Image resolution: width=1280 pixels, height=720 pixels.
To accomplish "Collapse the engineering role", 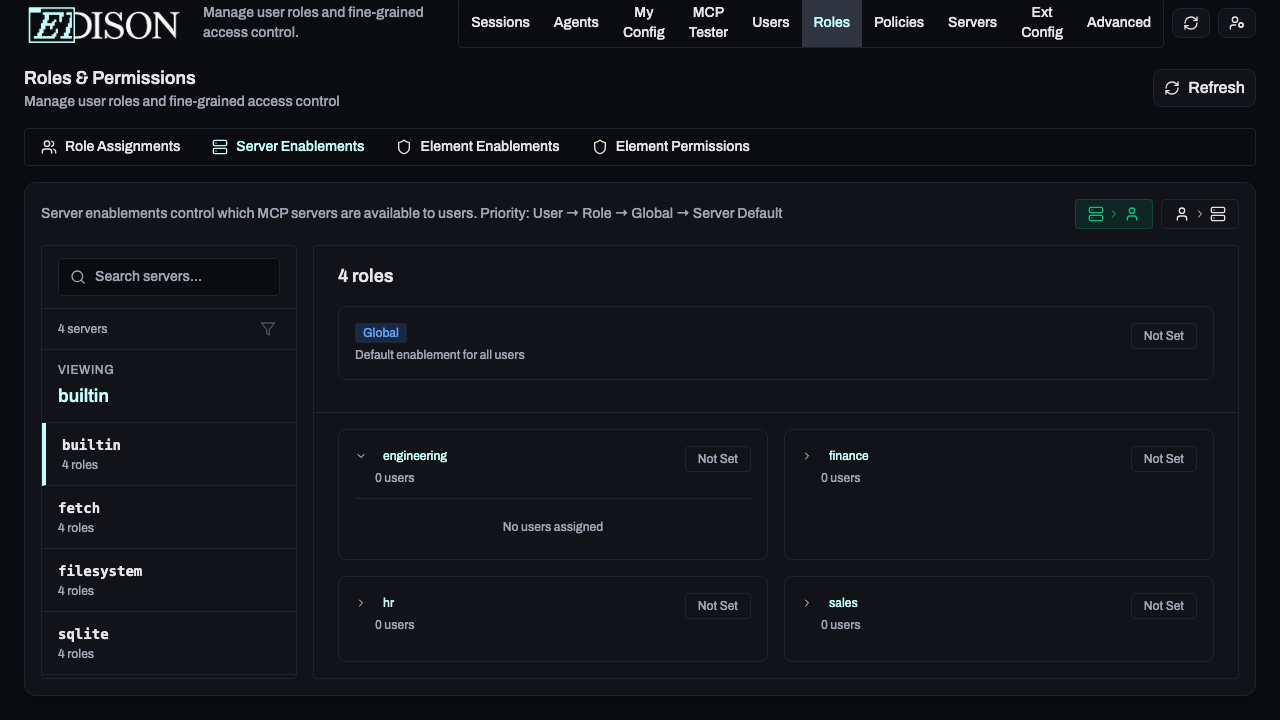I will [361, 456].
